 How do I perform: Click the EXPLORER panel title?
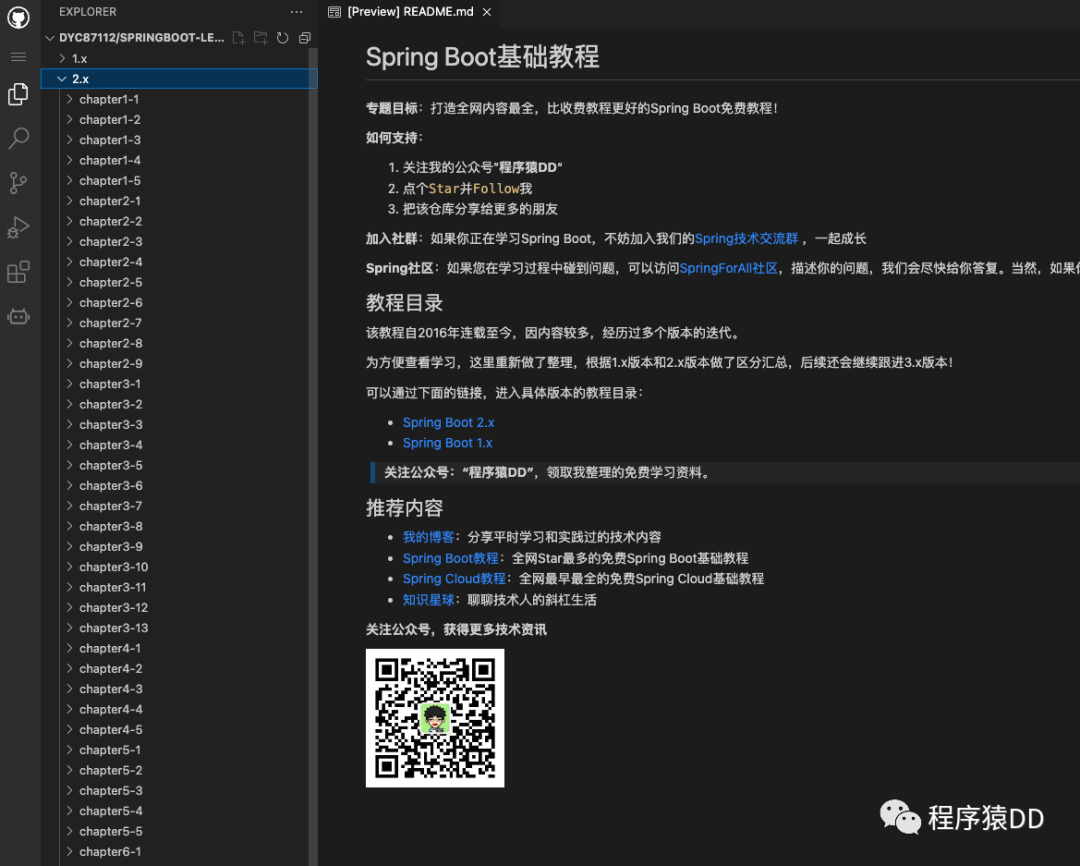87,12
